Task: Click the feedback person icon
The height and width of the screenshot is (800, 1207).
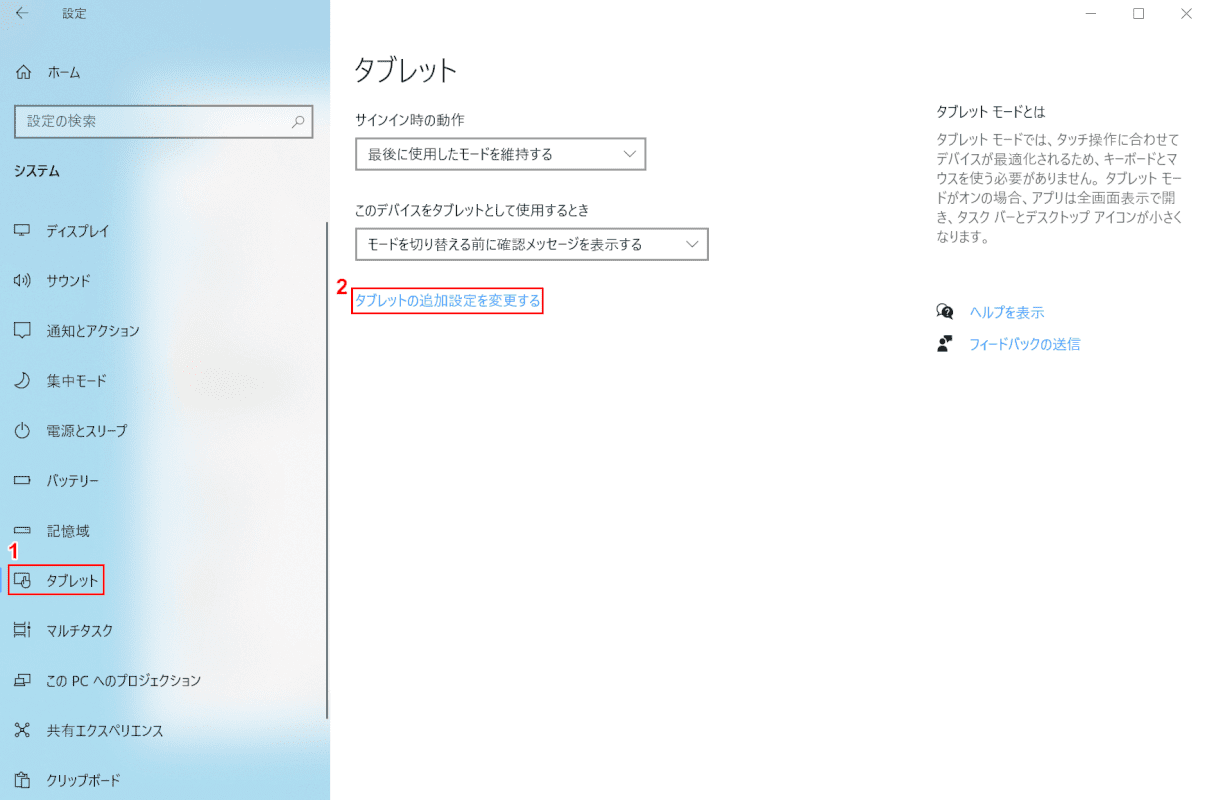Action: tap(945, 344)
